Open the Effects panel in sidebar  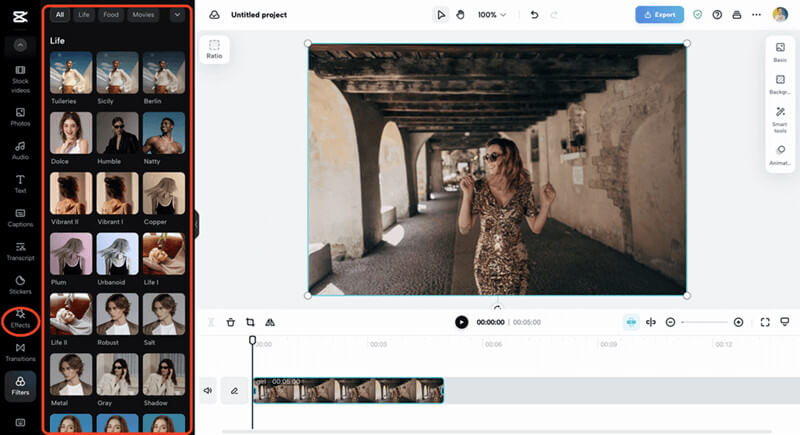20,319
